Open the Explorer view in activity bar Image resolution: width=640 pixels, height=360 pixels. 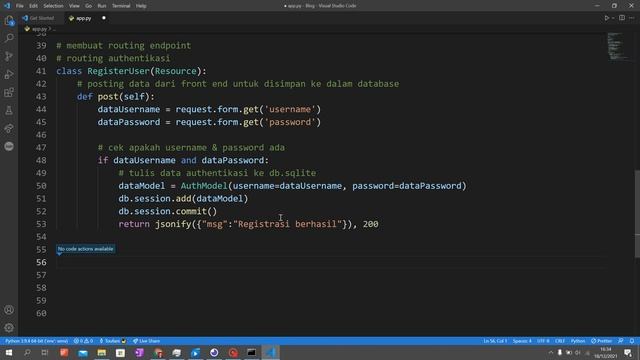[x=9, y=20]
